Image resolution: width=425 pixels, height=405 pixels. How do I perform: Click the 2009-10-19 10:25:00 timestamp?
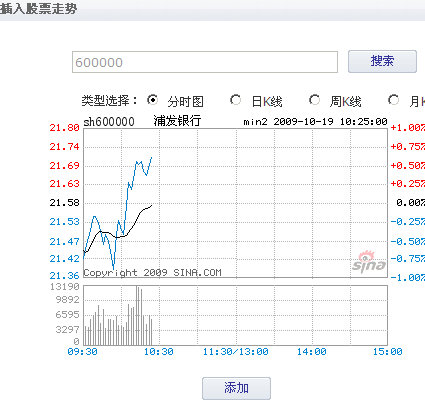coord(330,122)
